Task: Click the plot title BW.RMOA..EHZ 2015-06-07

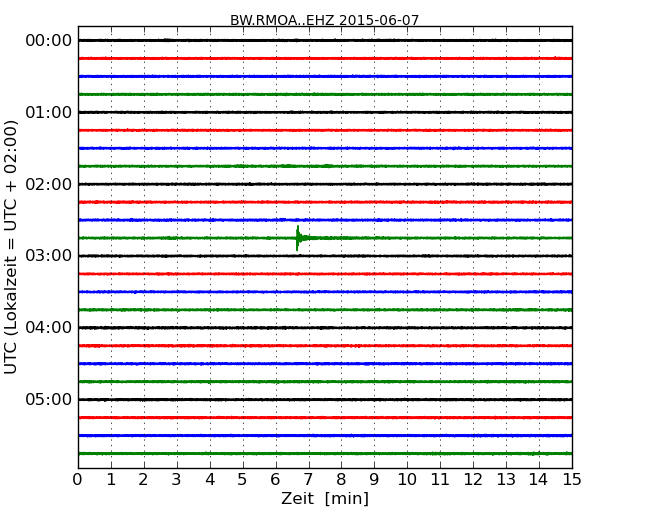Action: (x=325, y=20)
